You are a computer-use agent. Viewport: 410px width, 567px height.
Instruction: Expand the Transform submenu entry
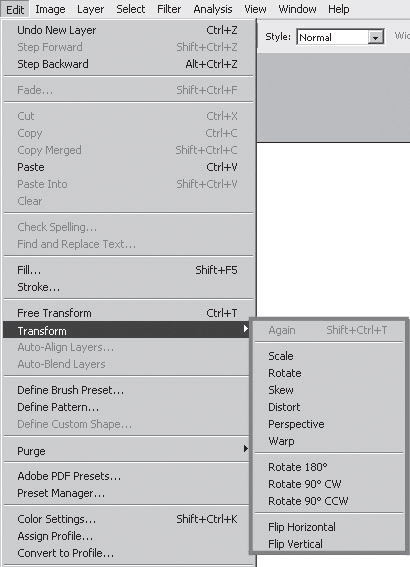coord(126,330)
